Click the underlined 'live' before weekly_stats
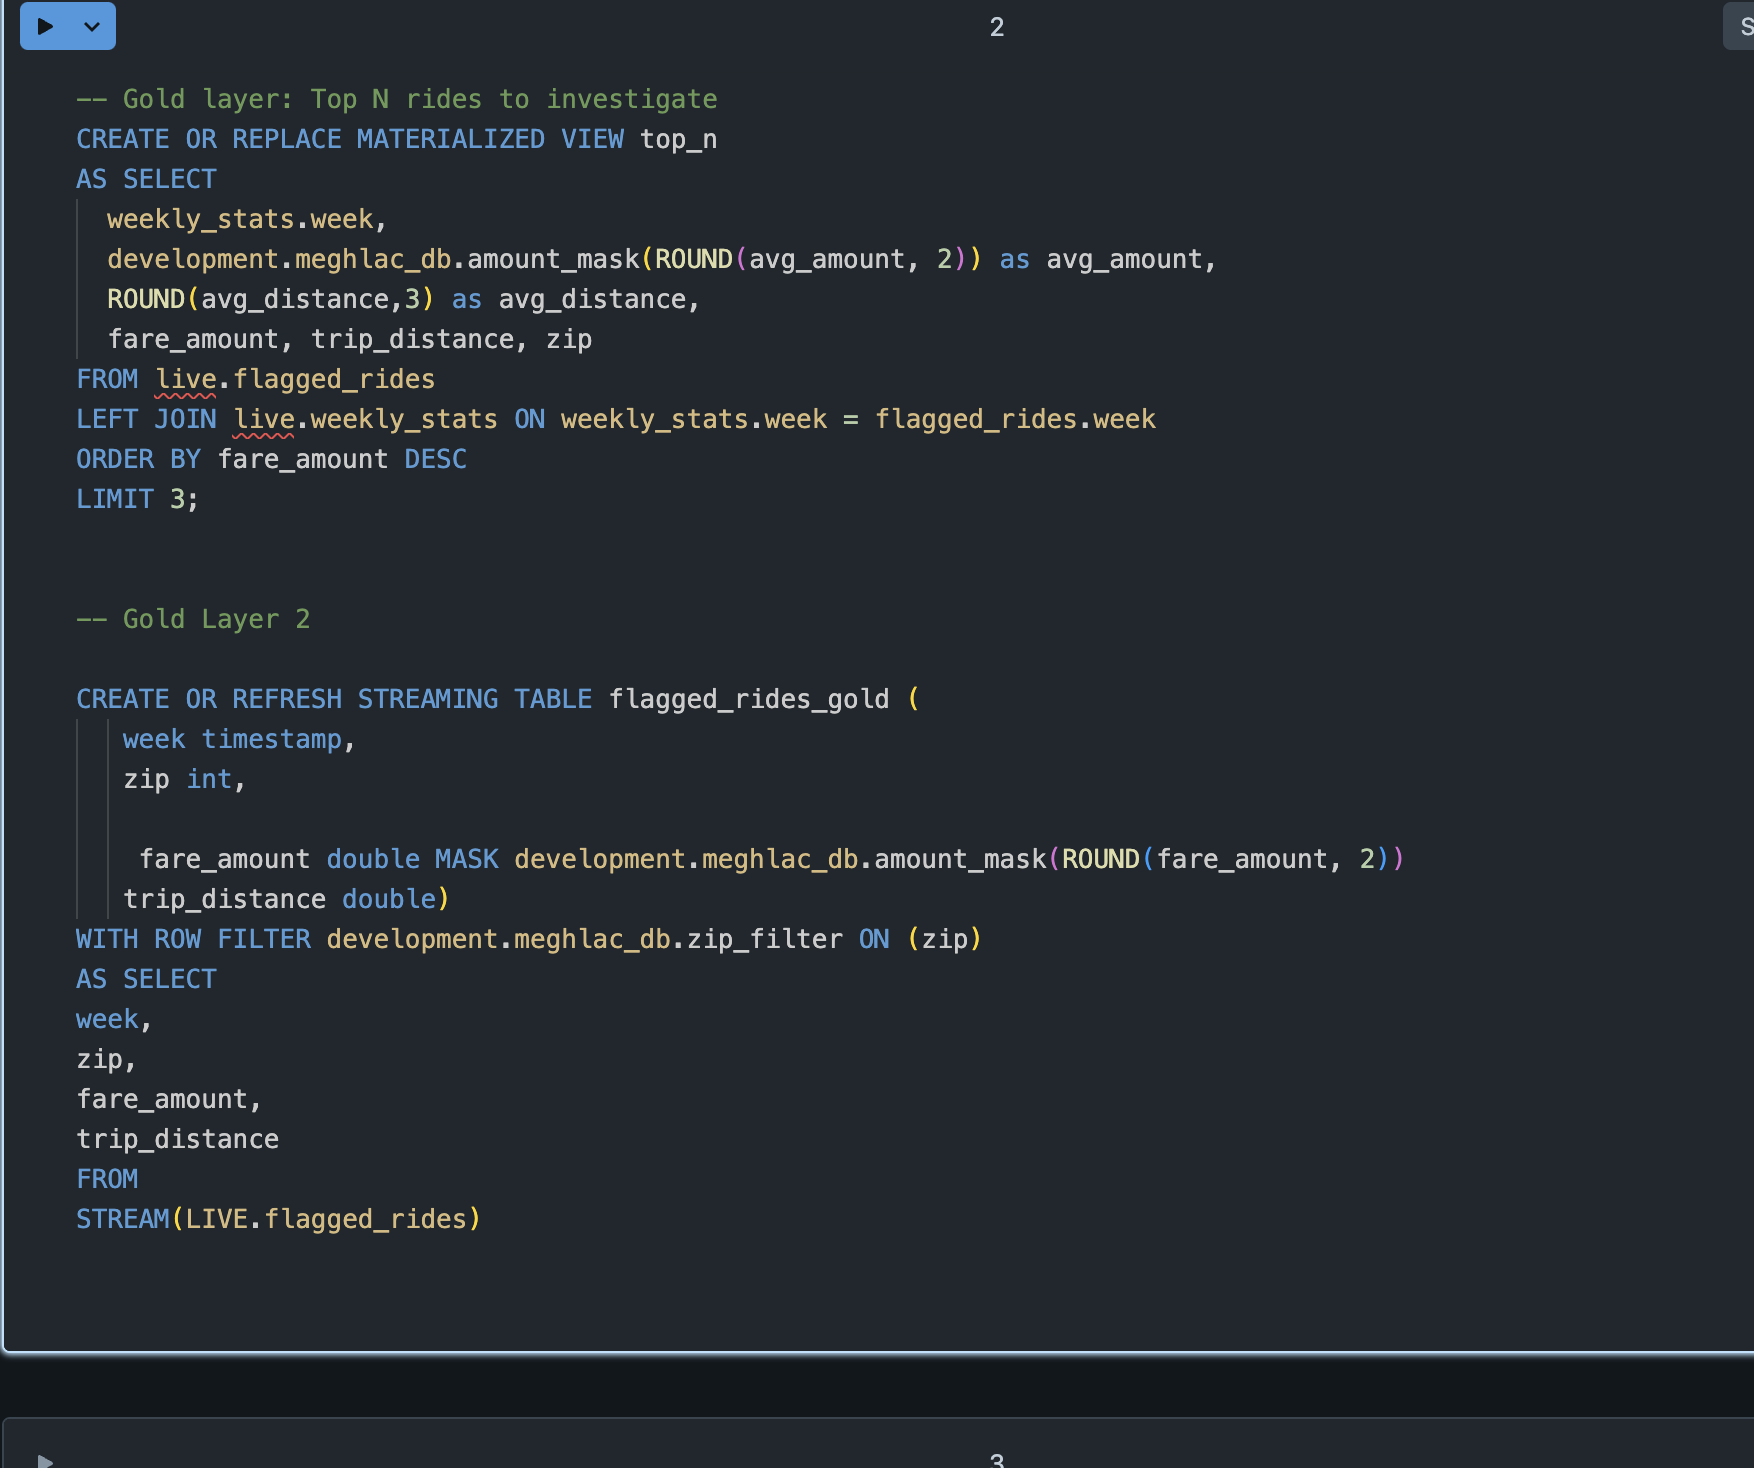 (x=264, y=419)
